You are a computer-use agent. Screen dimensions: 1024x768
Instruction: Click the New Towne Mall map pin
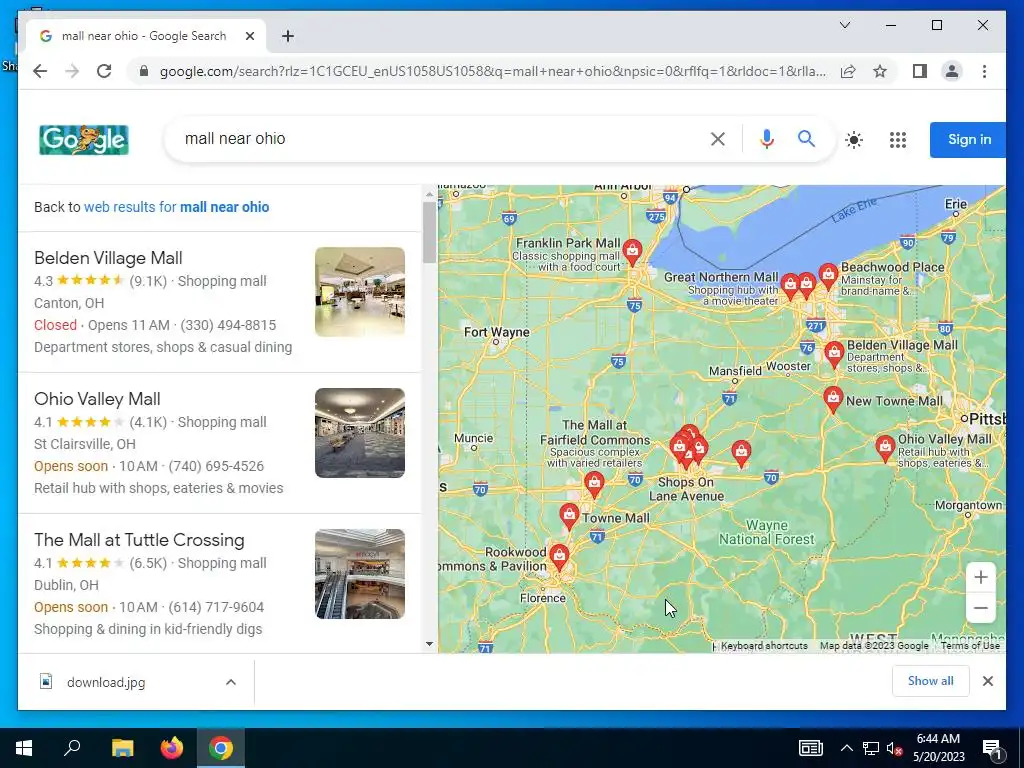pos(833,398)
